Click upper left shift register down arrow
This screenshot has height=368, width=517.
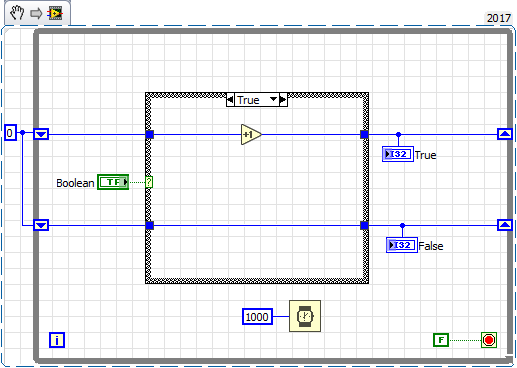[x=41, y=134]
